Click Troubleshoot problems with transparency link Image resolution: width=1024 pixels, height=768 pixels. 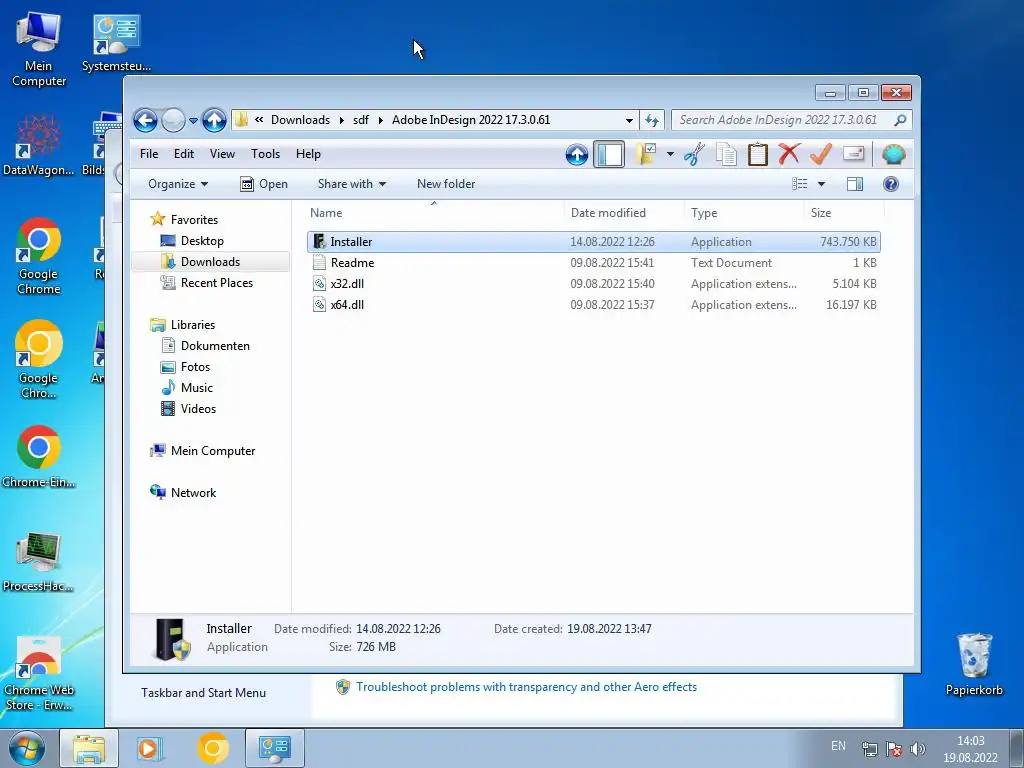(x=526, y=687)
